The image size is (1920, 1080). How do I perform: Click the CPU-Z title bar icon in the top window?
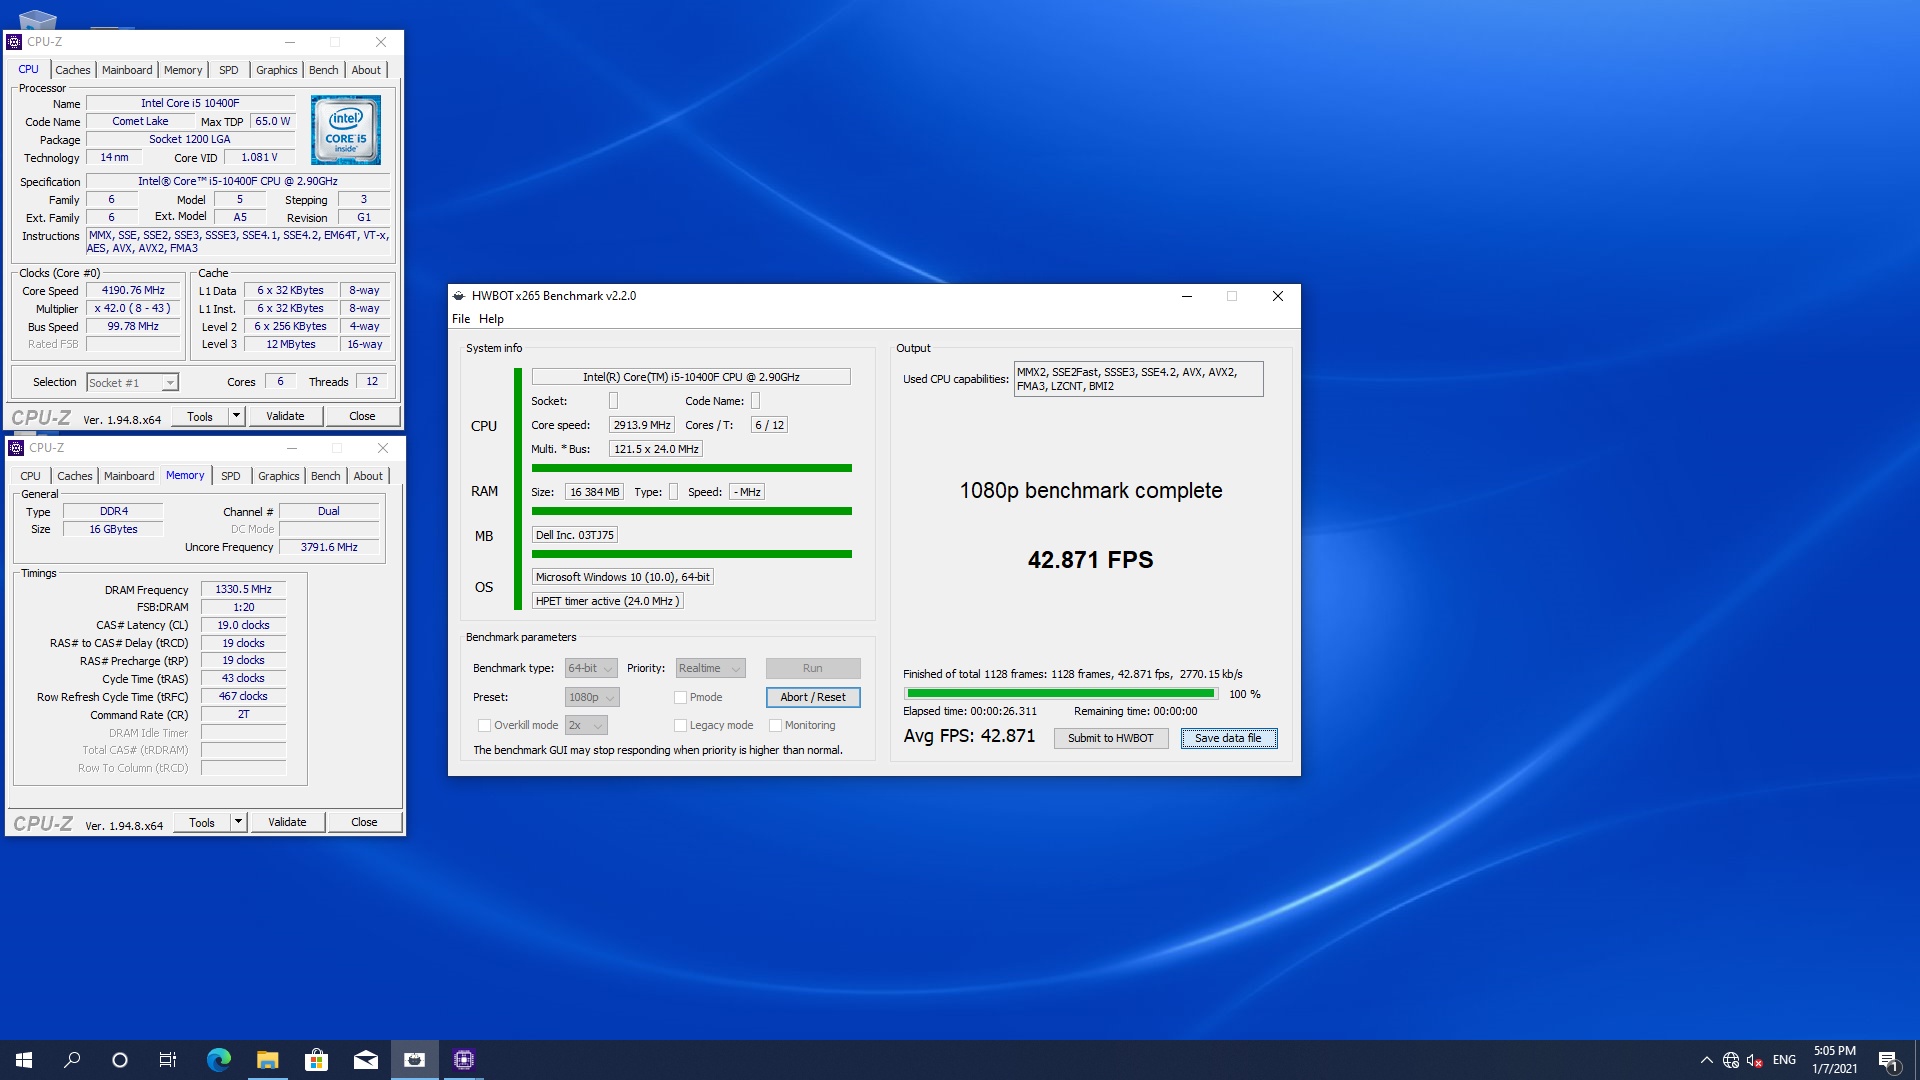coord(14,42)
